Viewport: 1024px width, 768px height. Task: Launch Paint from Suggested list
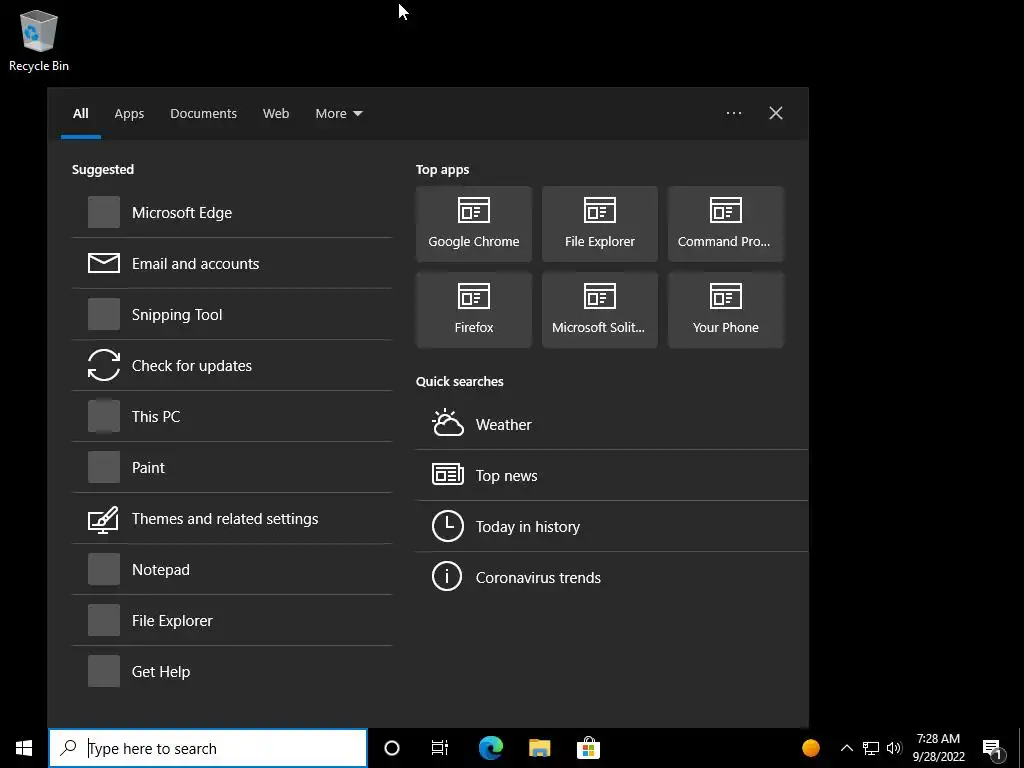232,467
